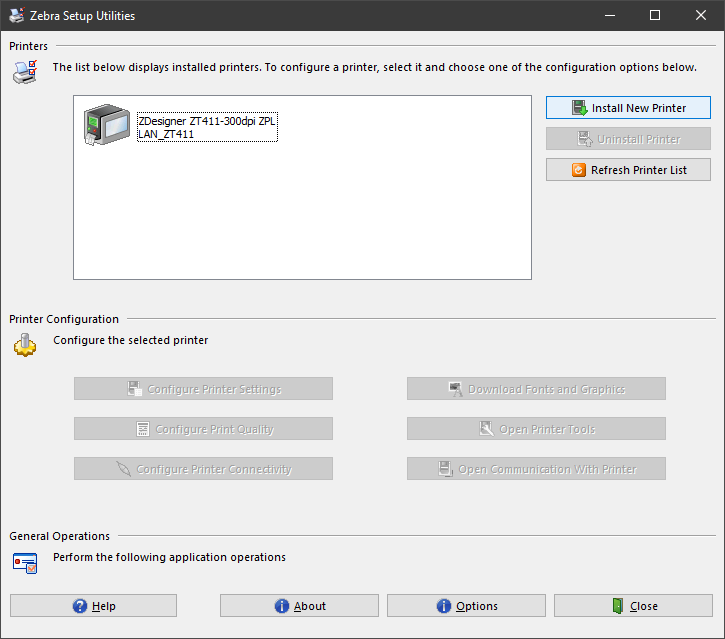Screen dimensions: 725x639
Task: Open the Help button
Action: (93, 605)
